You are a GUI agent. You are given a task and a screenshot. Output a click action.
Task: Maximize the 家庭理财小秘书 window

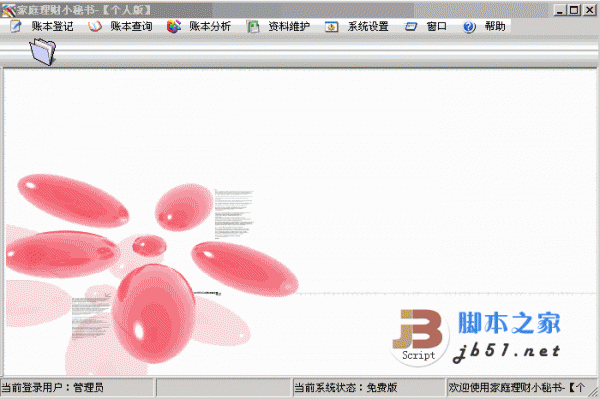pos(574,10)
